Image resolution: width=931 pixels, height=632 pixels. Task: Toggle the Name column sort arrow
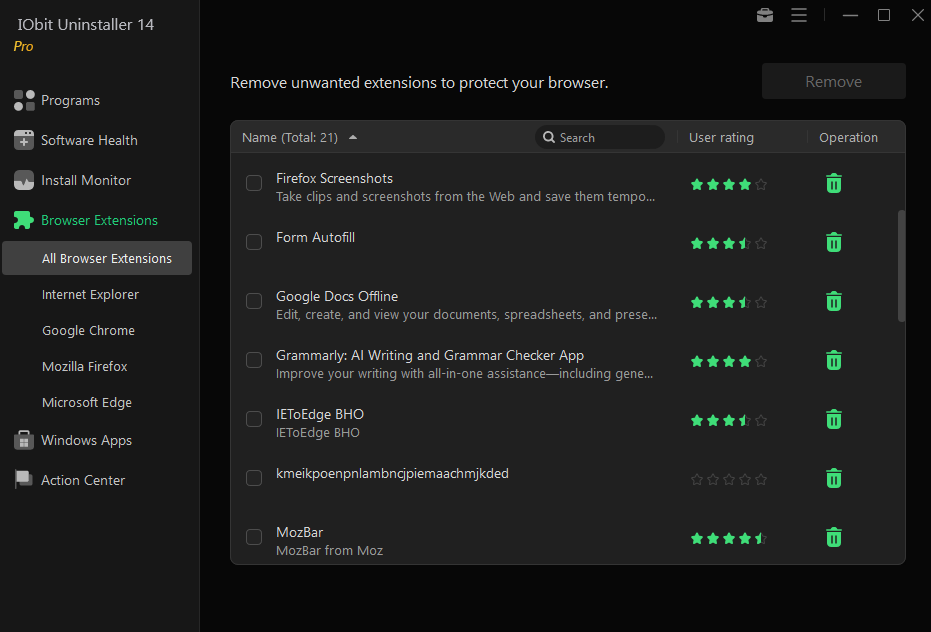click(x=353, y=137)
